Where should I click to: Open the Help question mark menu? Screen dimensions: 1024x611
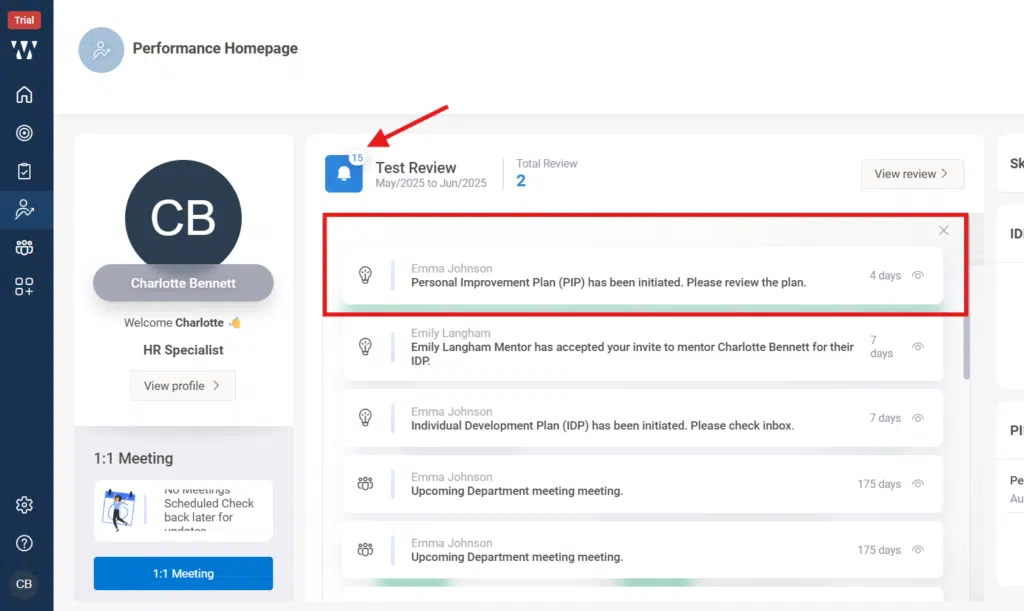tap(25, 544)
